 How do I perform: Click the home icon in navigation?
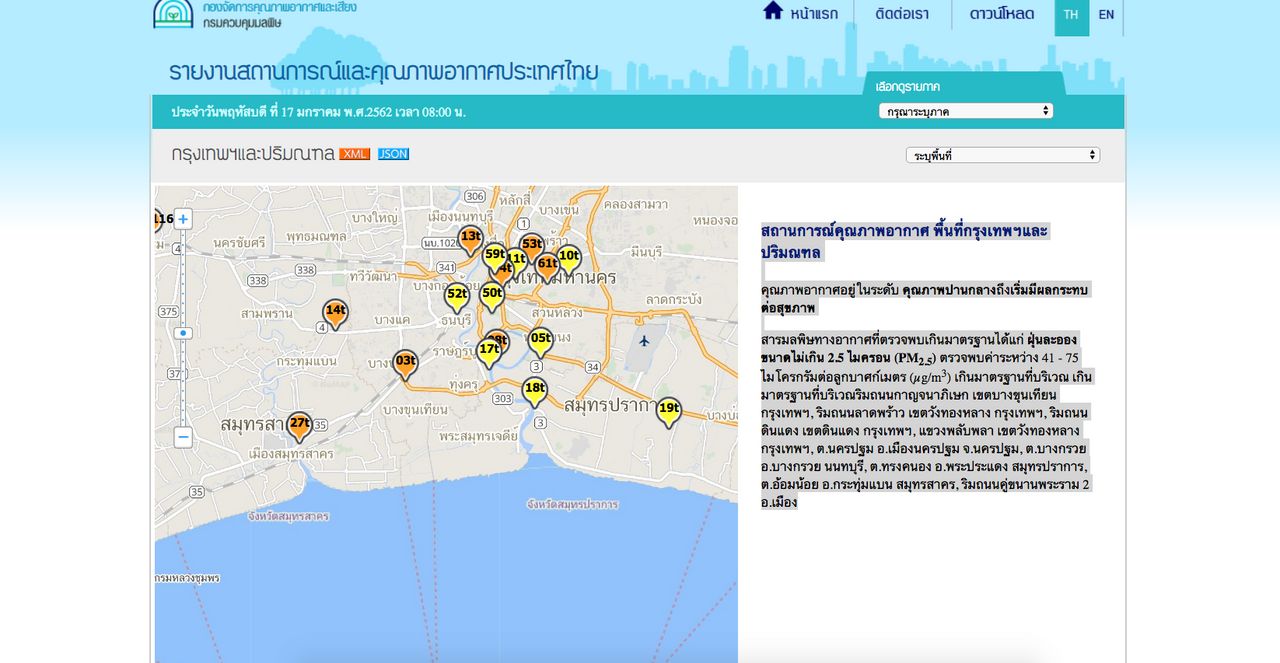coord(773,12)
